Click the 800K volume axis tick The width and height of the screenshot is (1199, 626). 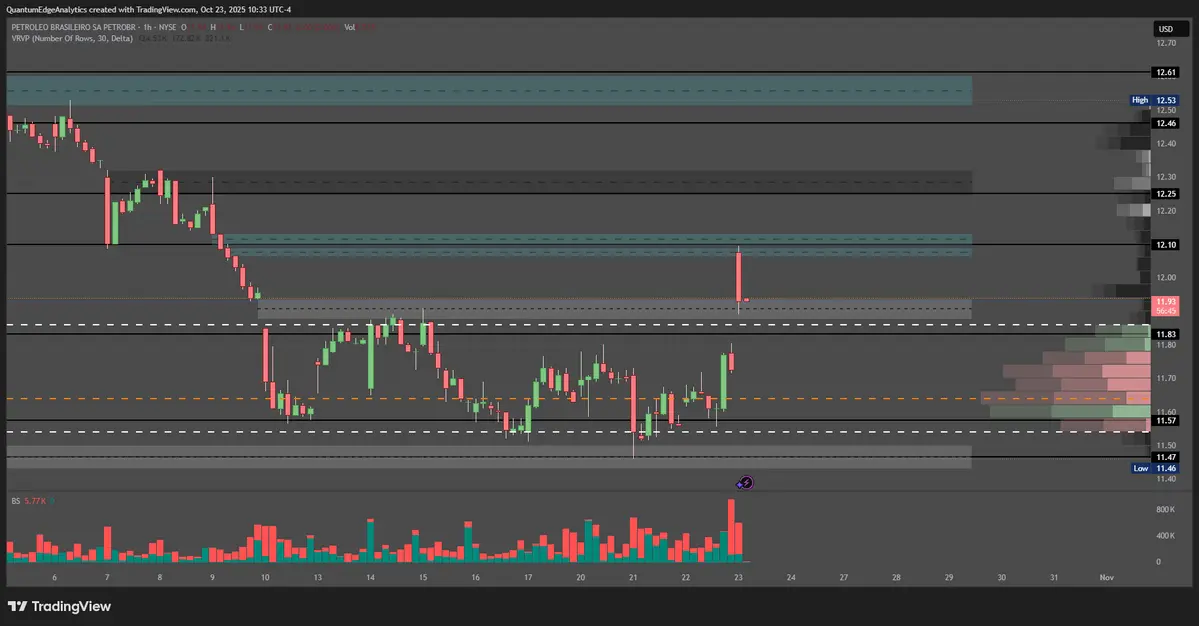point(1165,510)
